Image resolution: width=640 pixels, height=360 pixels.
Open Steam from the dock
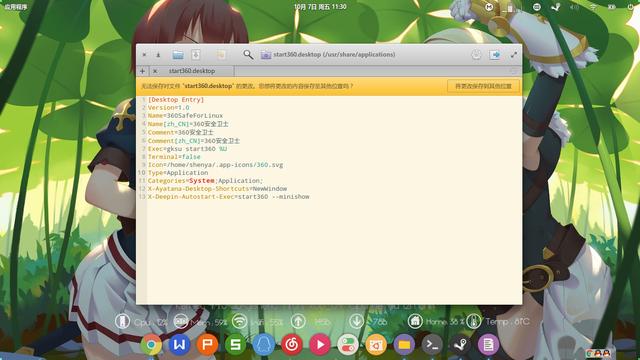[460, 345]
